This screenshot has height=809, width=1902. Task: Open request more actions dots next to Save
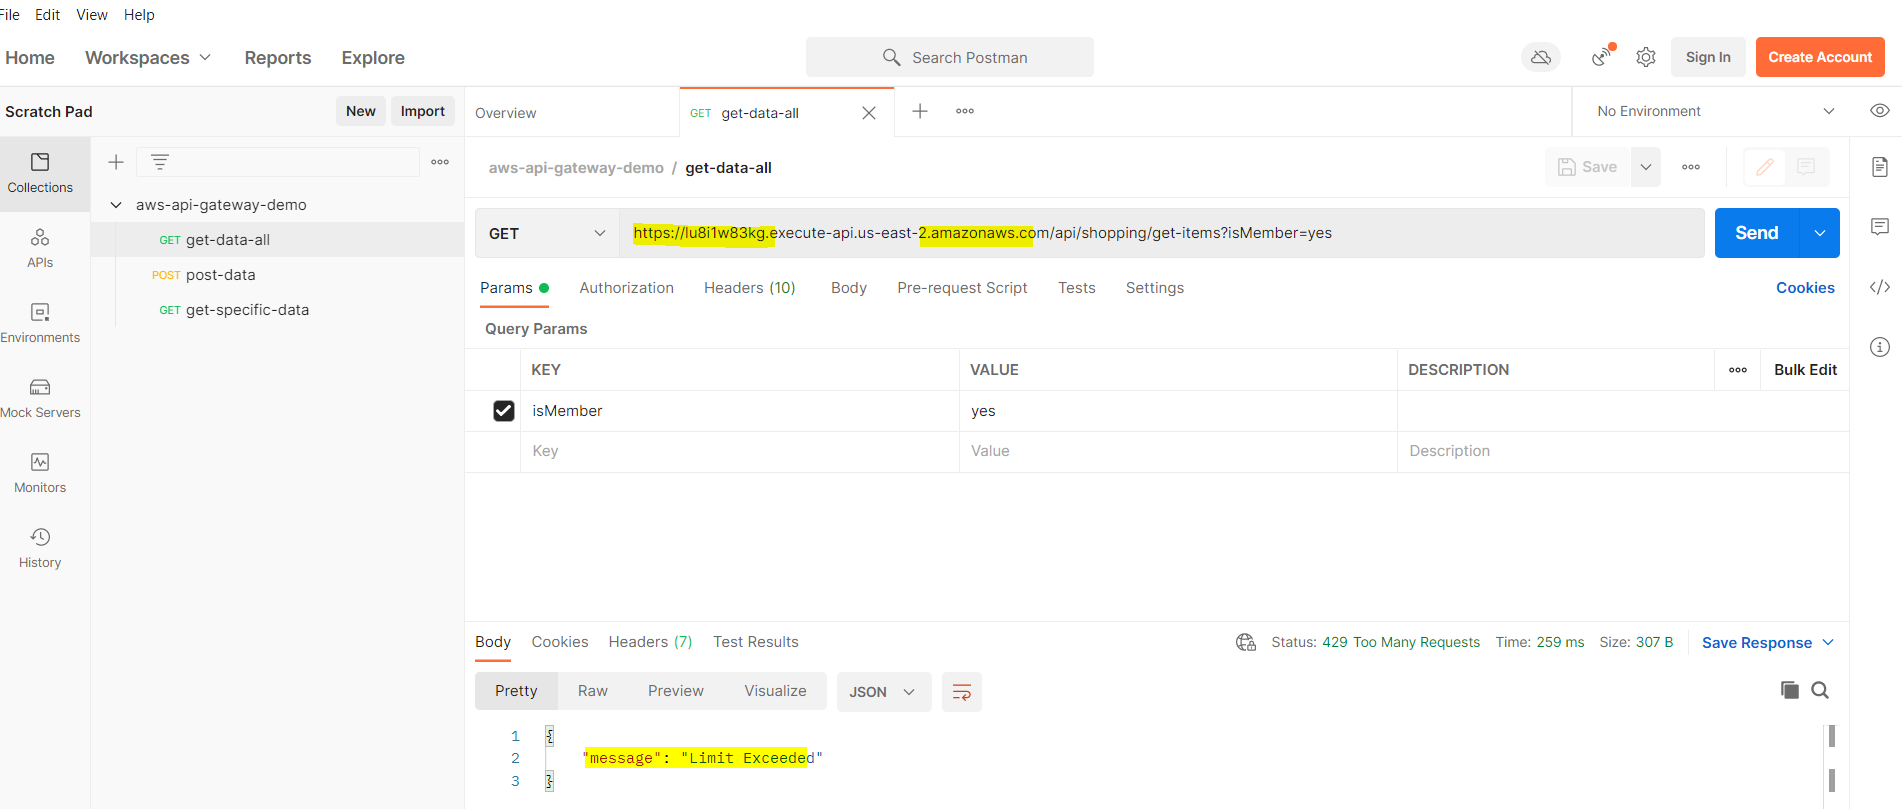click(x=1691, y=167)
